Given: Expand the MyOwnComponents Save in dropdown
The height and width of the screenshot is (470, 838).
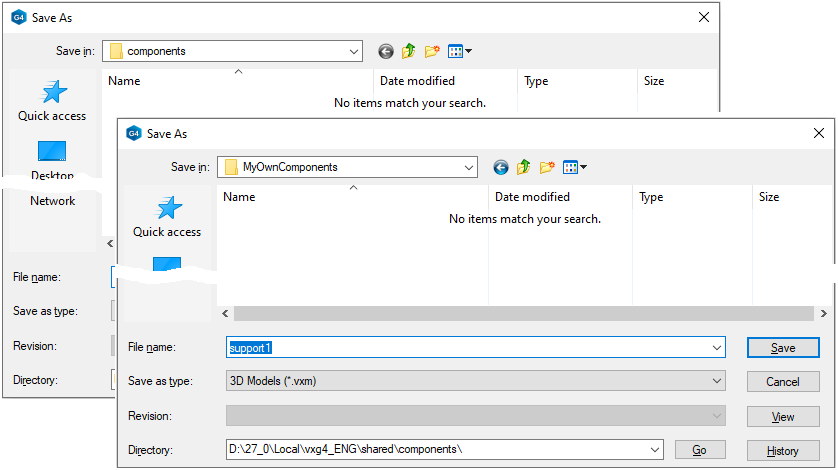Looking at the screenshot, I should [x=468, y=167].
